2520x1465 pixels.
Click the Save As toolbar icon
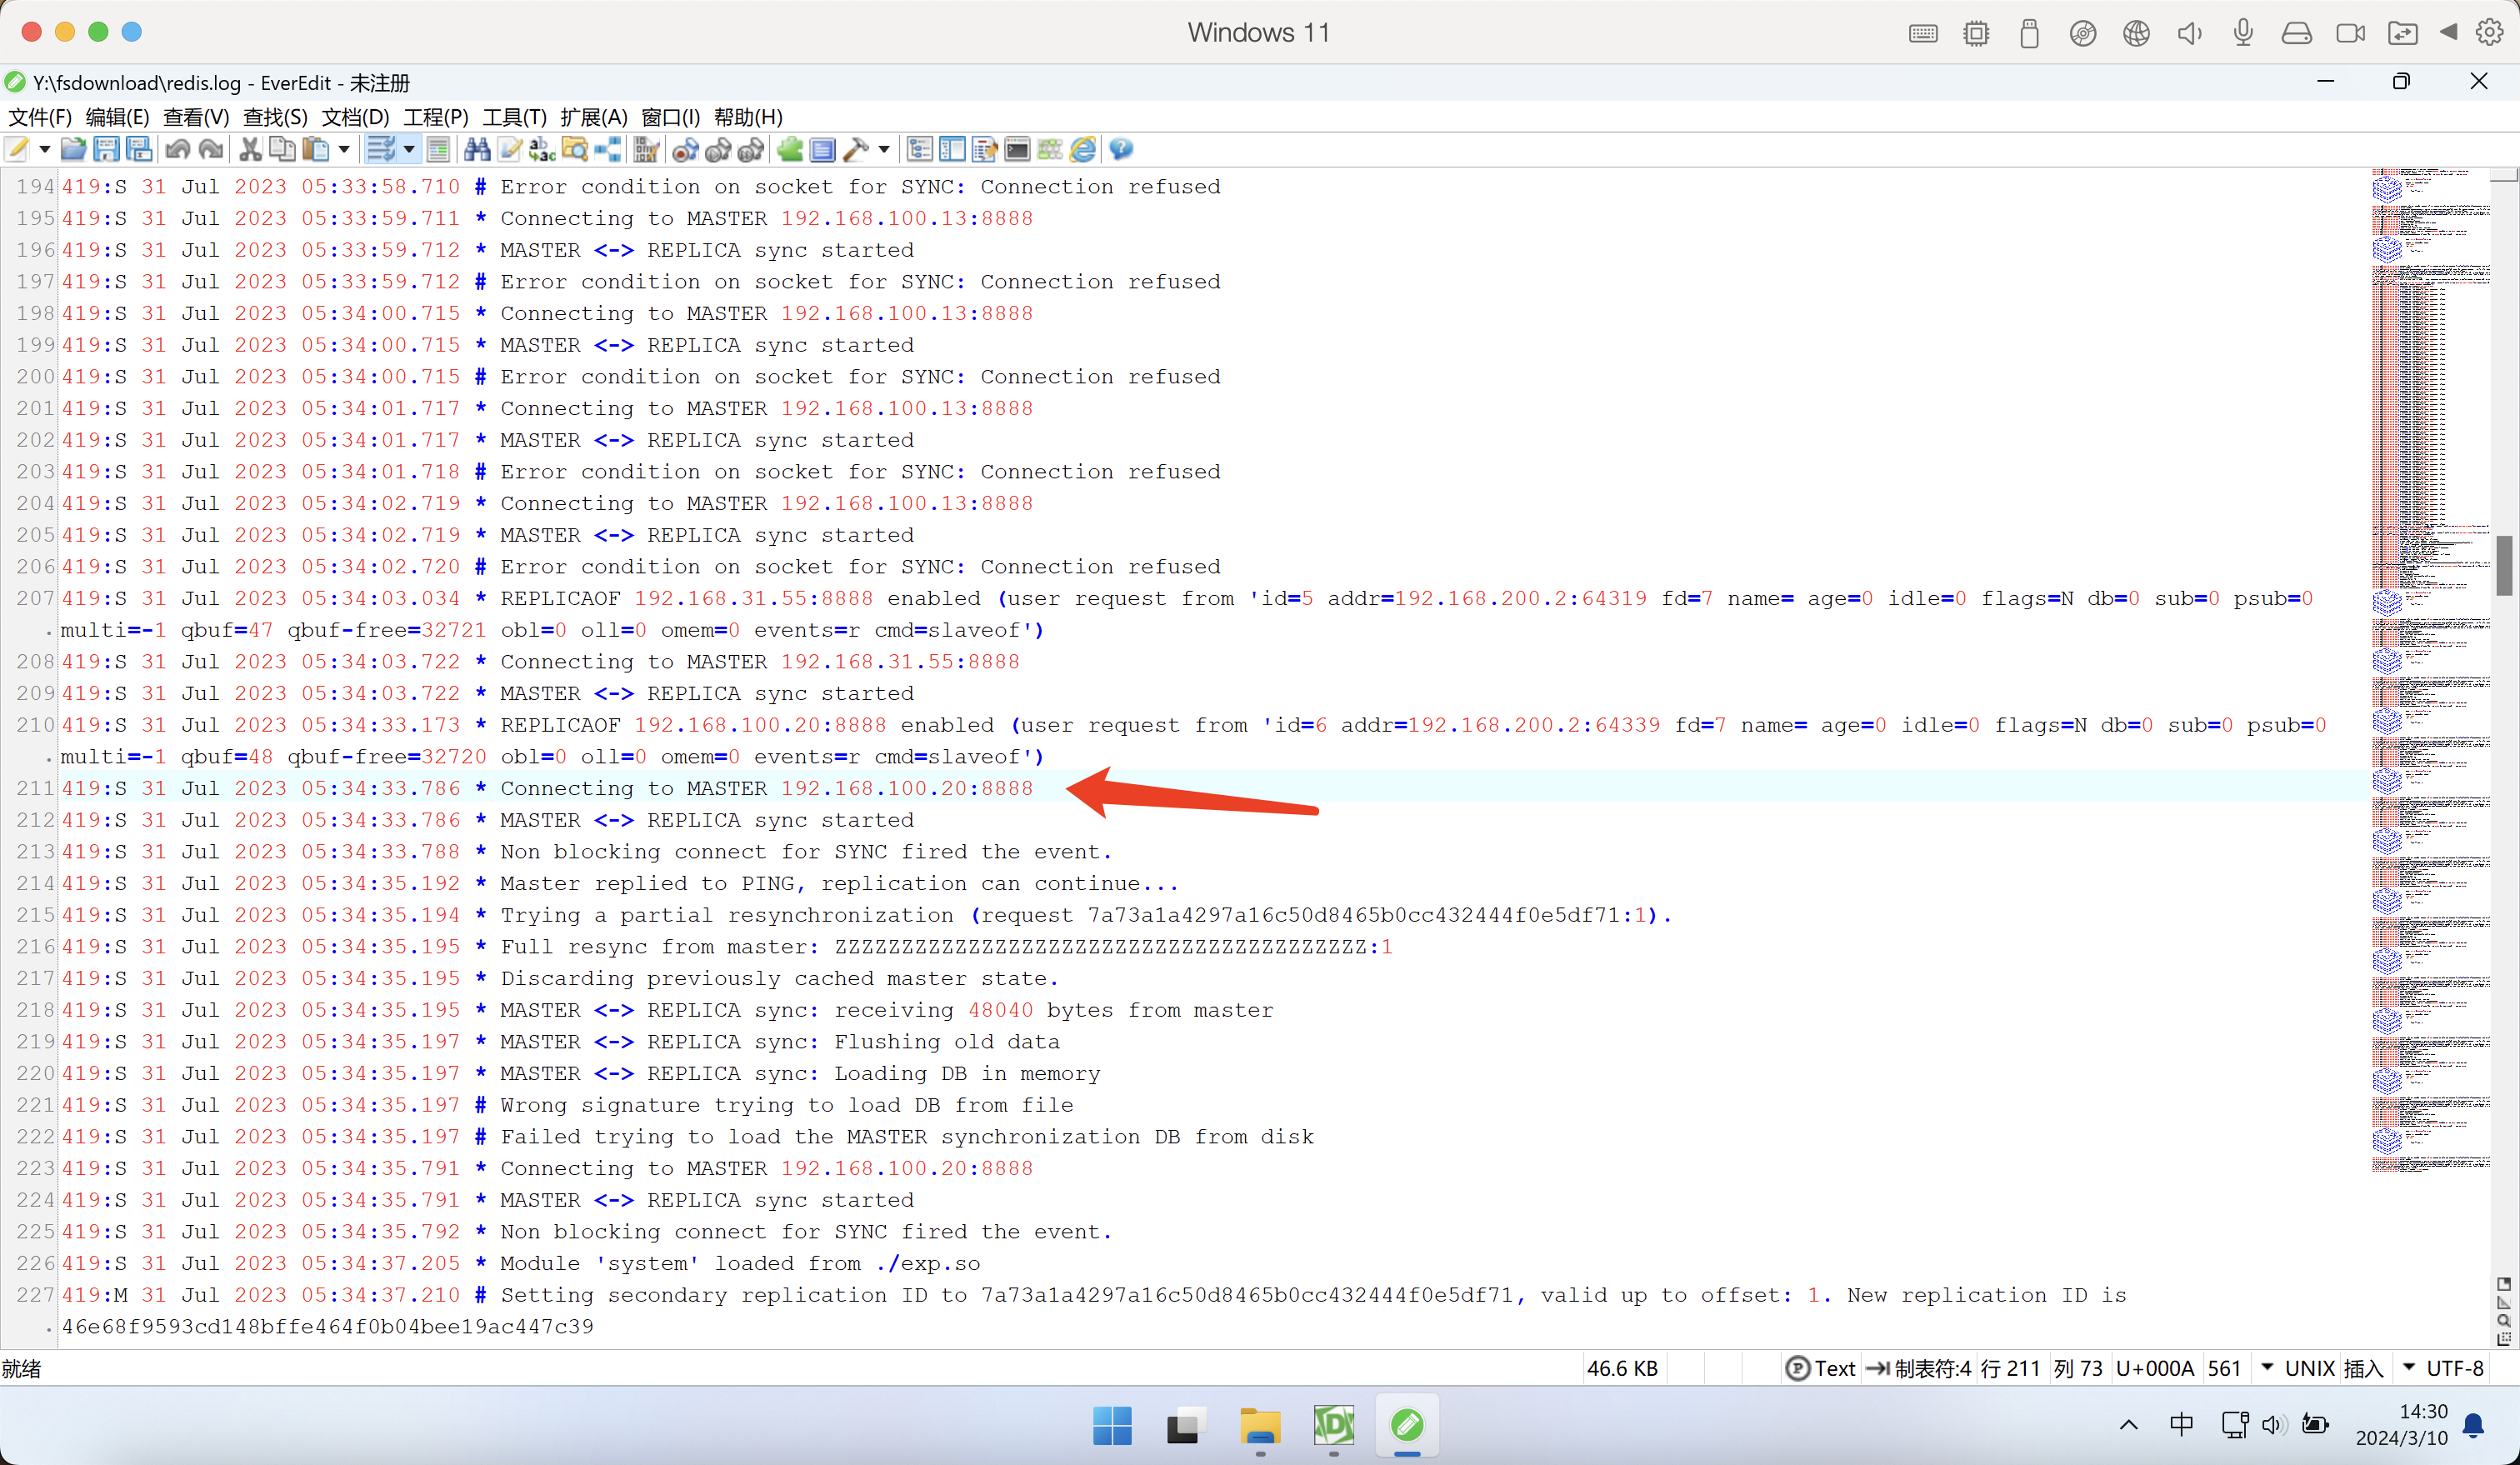point(140,150)
